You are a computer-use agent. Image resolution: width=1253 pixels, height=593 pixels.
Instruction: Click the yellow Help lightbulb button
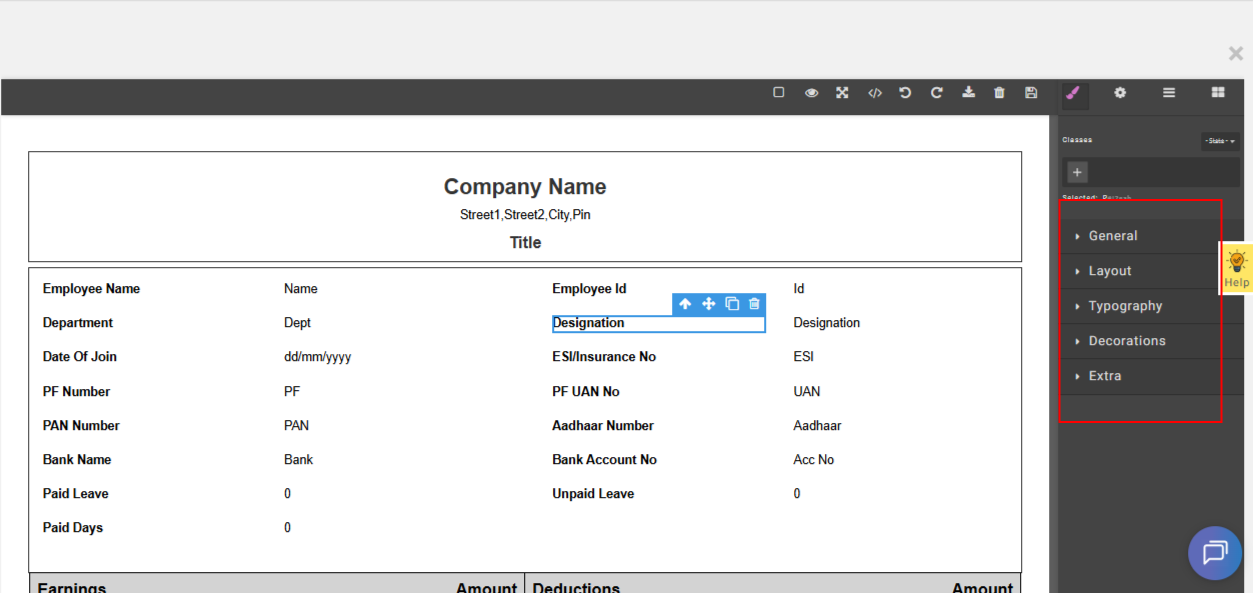pos(1236,268)
